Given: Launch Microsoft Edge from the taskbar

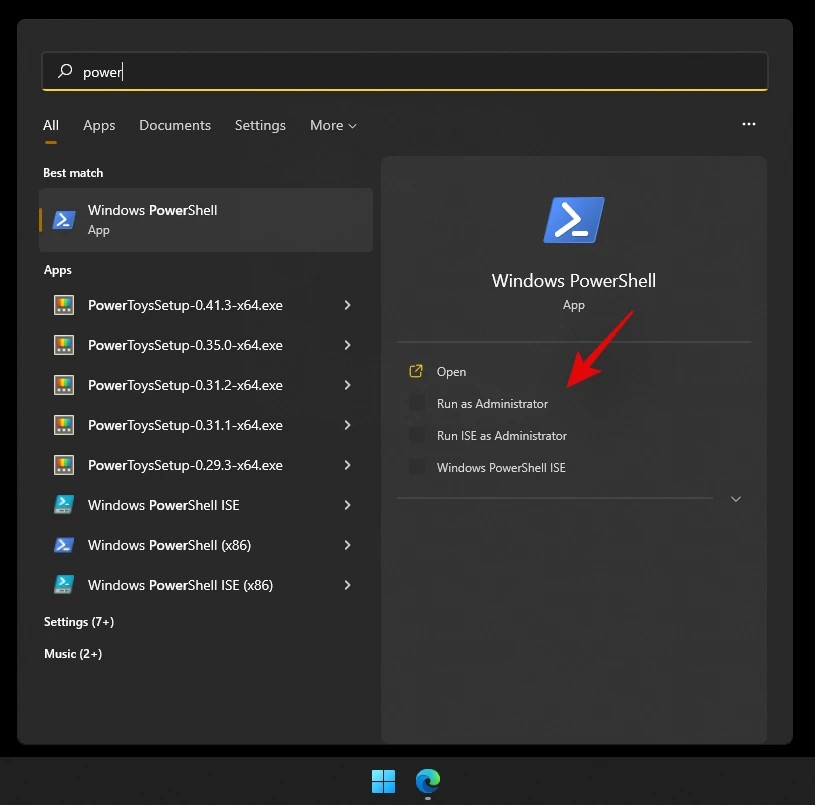Looking at the screenshot, I should tap(428, 781).
